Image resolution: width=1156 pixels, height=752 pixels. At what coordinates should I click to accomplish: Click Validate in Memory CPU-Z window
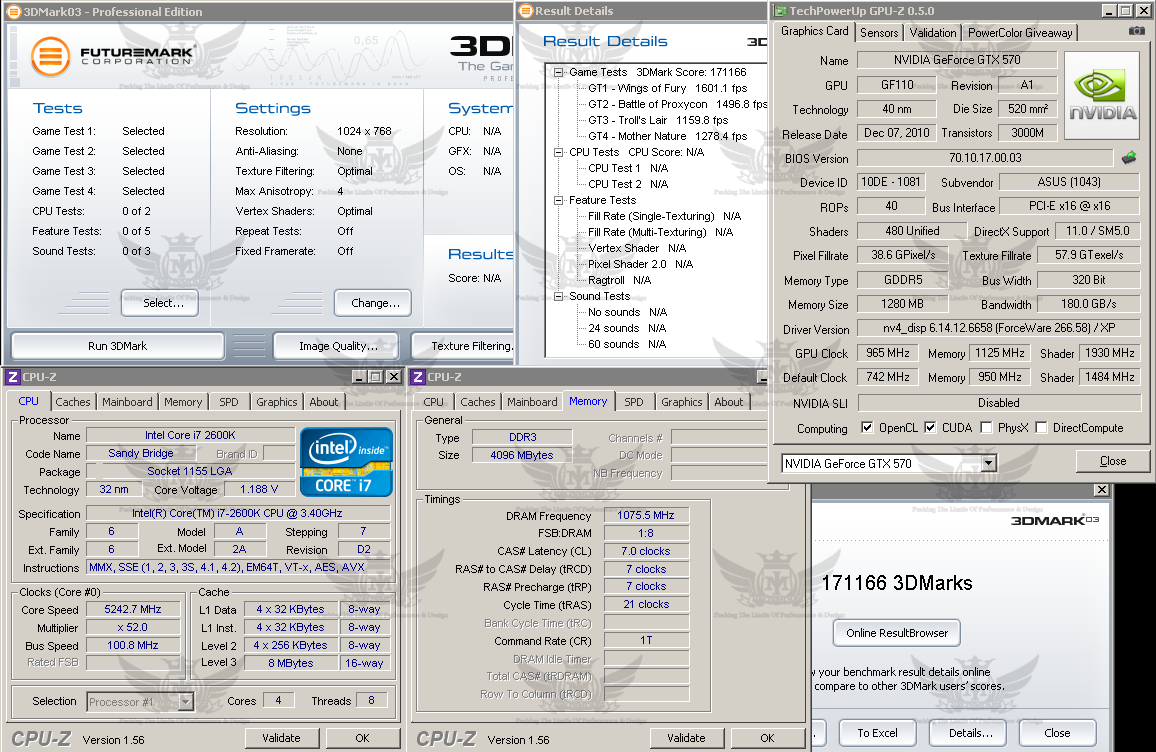[686, 738]
